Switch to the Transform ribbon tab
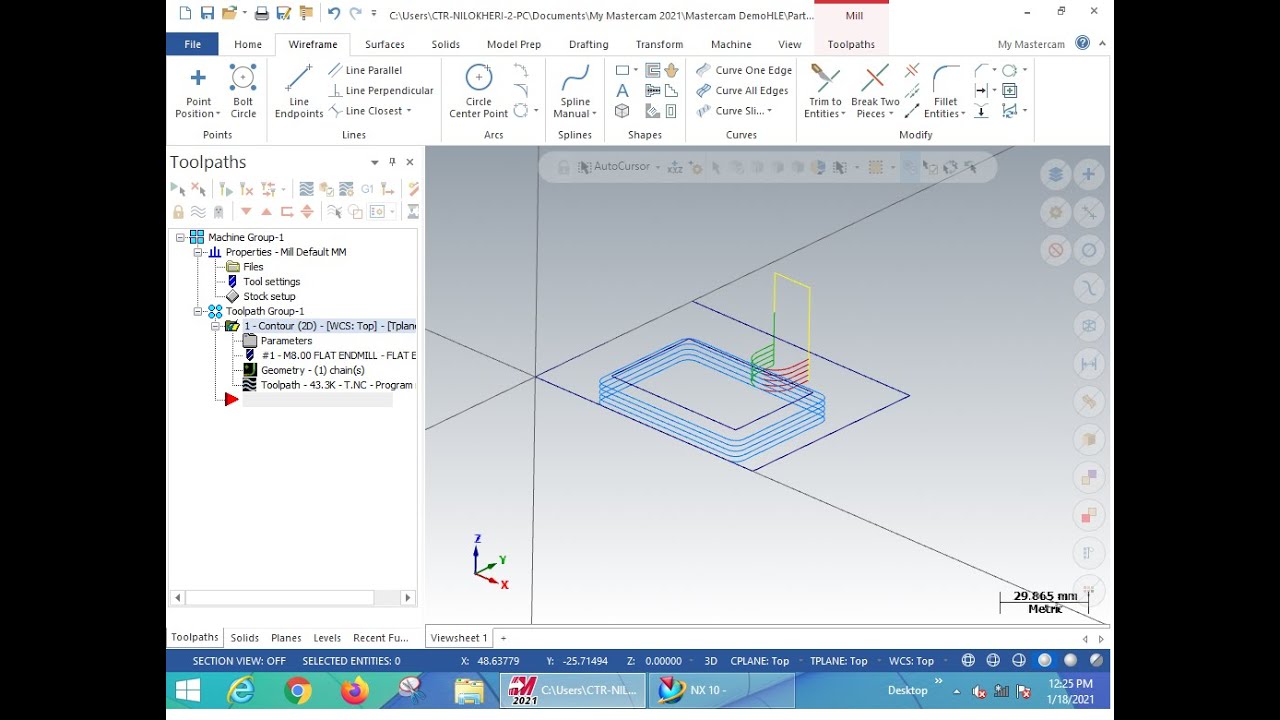This screenshot has width=1280, height=720. (659, 44)
